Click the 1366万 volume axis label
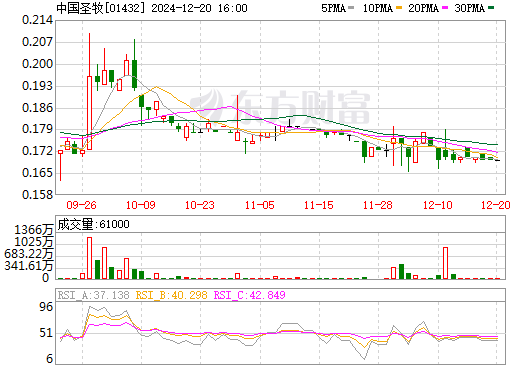 click(33, 230)
